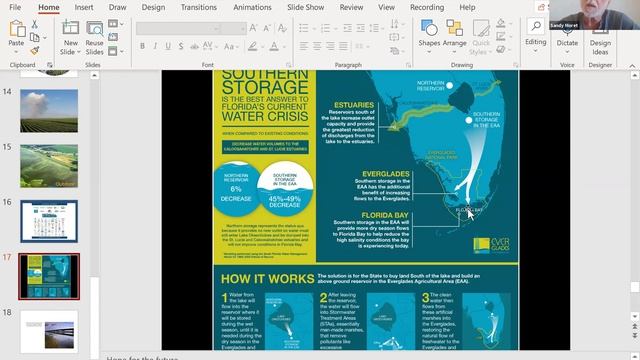
Task: Switch to the Design tab
Action: (x=153, y=7)
